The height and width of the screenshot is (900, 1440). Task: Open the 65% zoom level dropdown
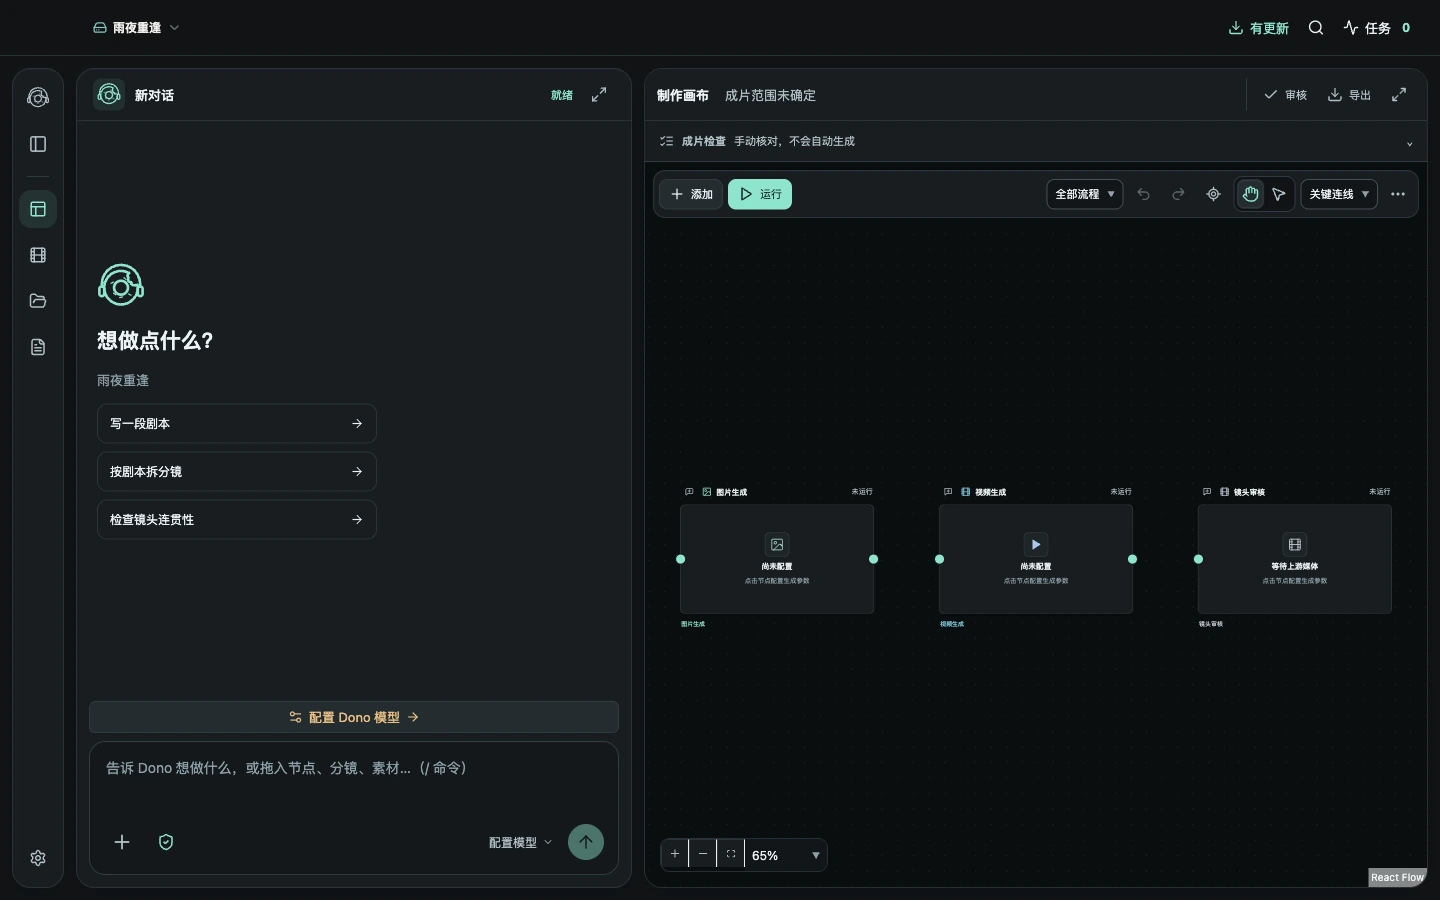[786, 855]
